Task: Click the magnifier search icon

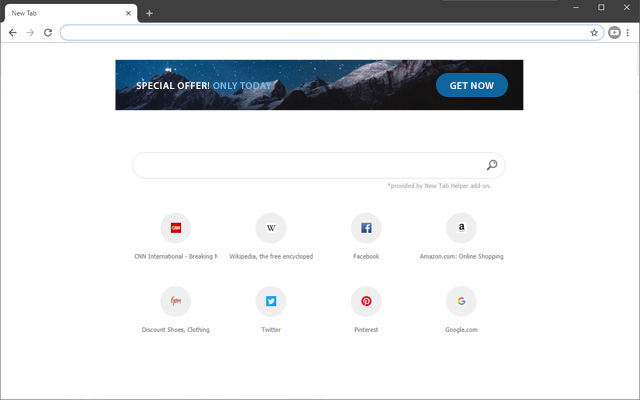Action: [492, 165]
